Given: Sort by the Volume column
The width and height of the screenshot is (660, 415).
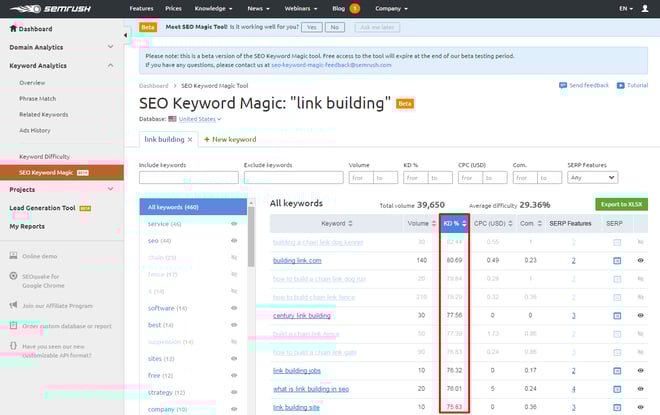Looking at the screenshot, I should pos(421,223).
